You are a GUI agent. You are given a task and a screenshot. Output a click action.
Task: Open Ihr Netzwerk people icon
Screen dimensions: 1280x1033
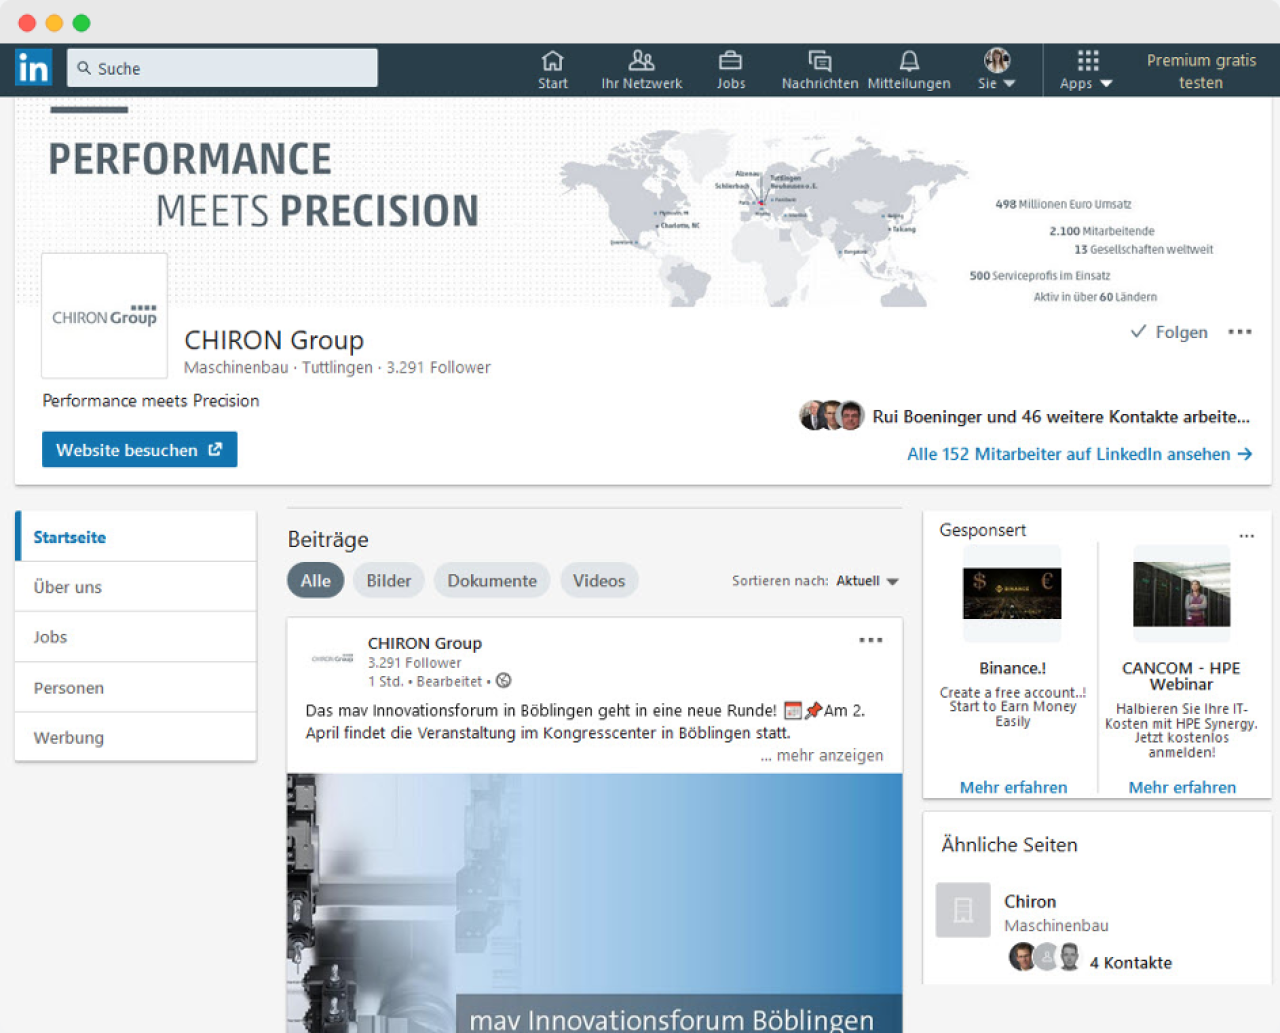(x=641, y=61)
